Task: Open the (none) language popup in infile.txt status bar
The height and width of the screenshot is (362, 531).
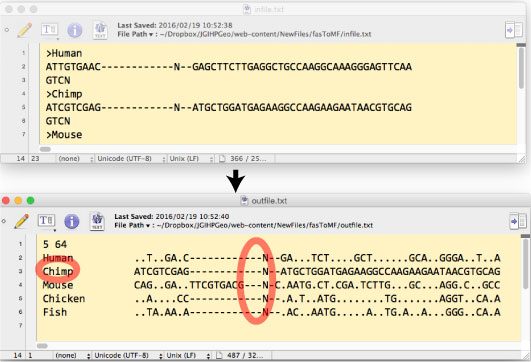Action: [x=75, y=158]
